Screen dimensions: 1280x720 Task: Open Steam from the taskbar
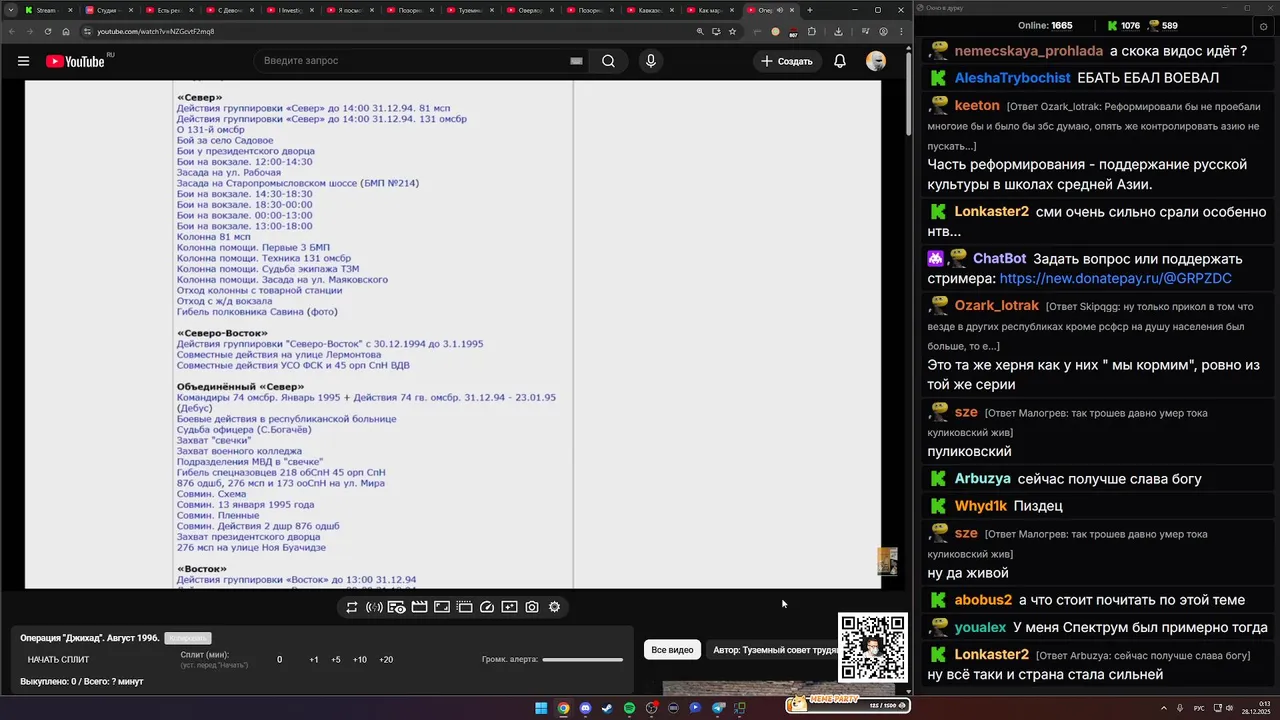pyautogui.click(x=607, y=708)
